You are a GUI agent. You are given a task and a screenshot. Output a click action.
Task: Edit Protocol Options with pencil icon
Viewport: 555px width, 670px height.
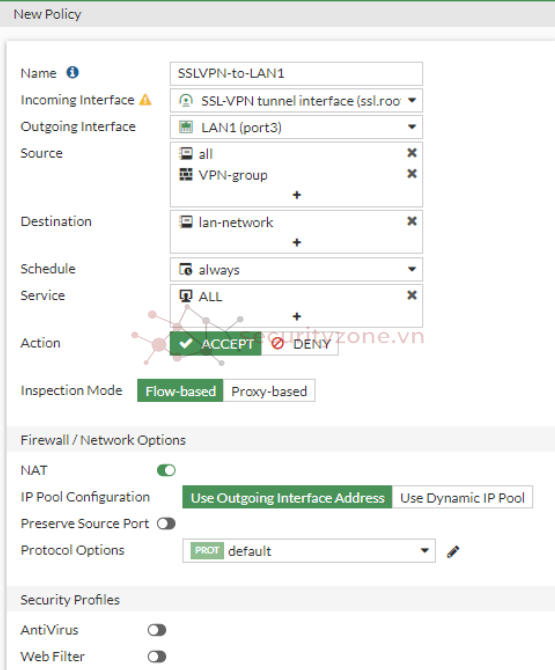[x=453, y=552]
